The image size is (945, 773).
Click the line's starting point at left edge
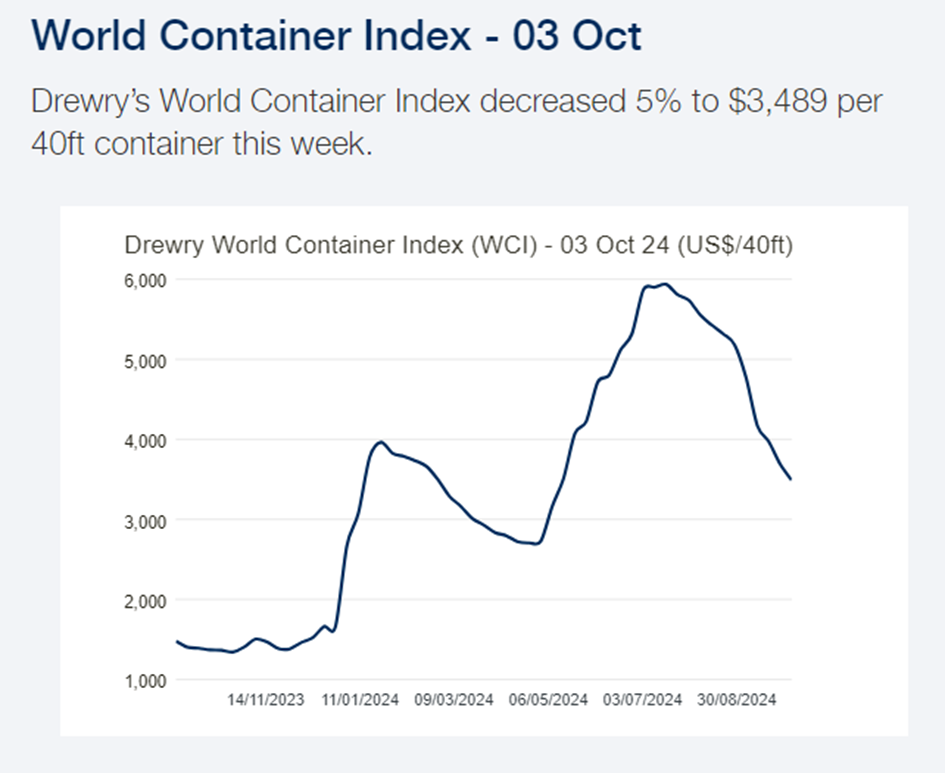(x=177, y=642)
